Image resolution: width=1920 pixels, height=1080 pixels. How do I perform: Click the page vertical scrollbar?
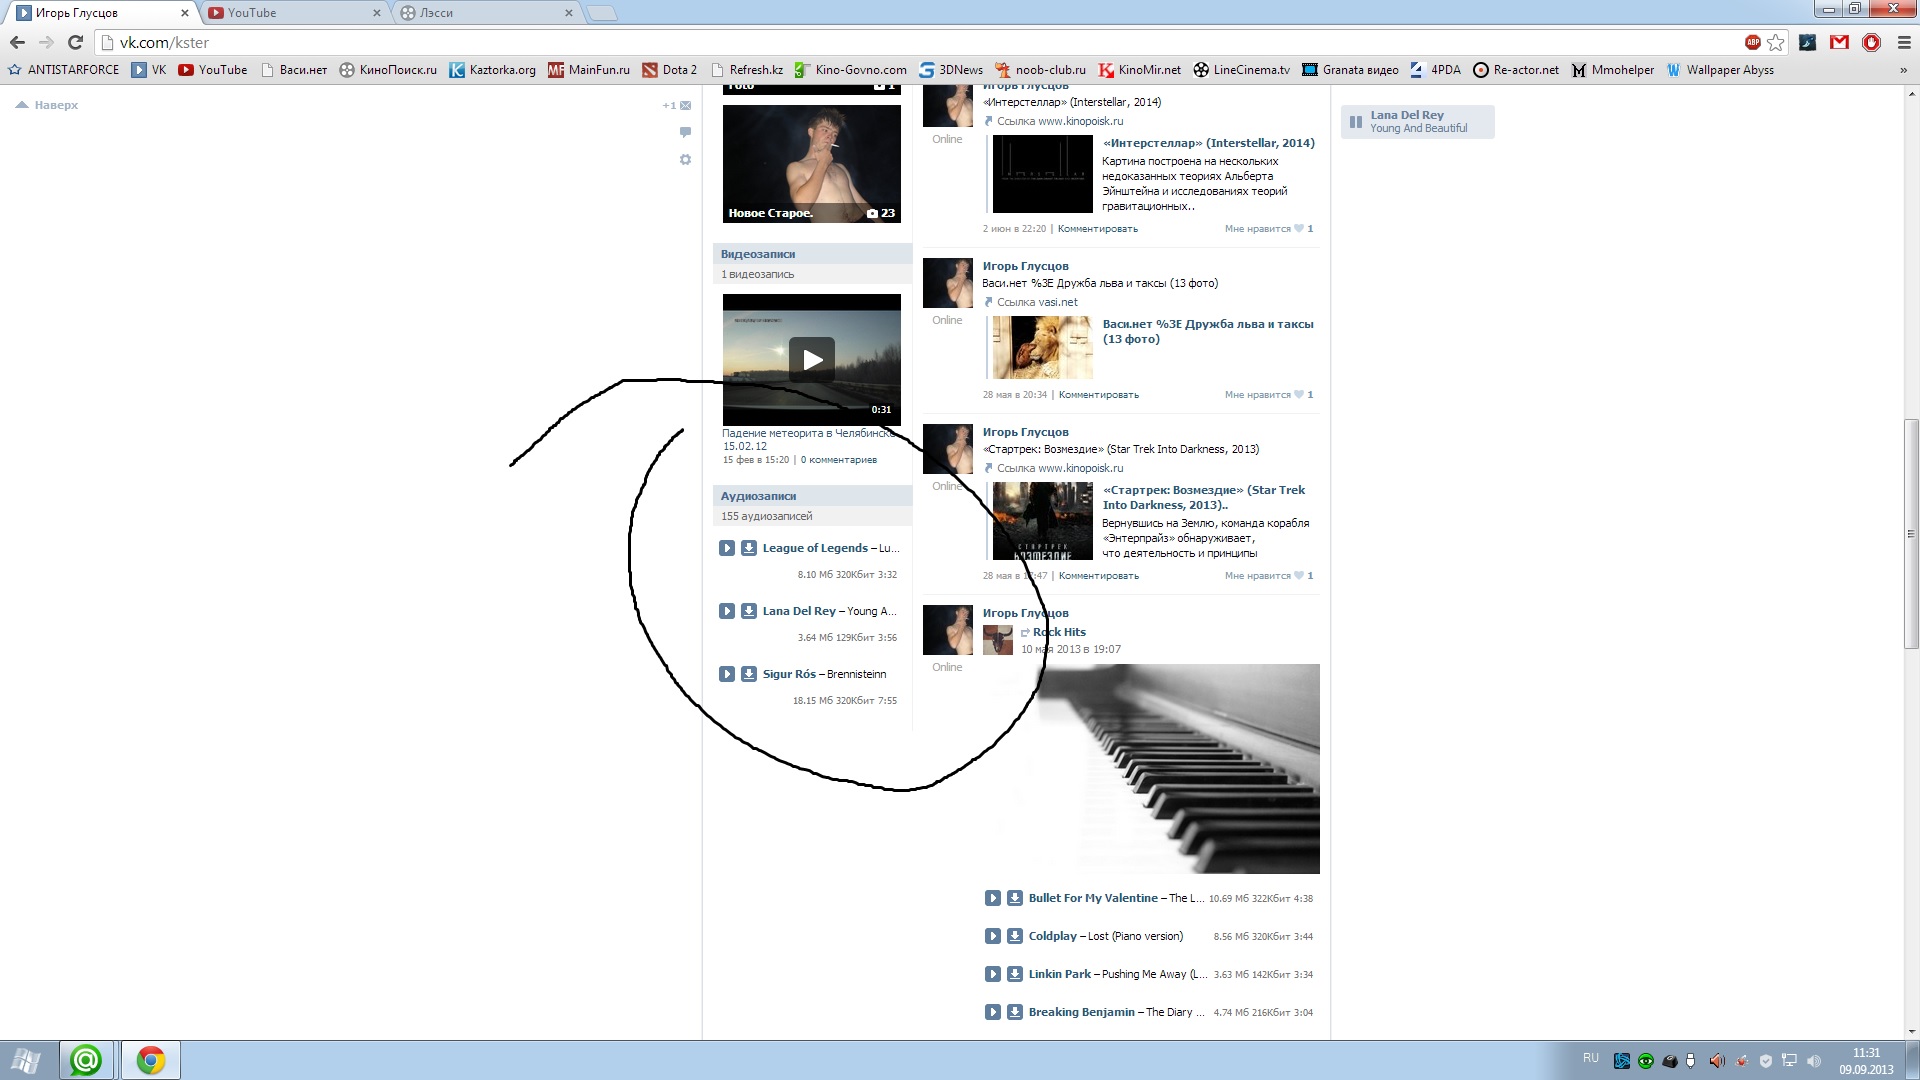[x=1912, y=534]
